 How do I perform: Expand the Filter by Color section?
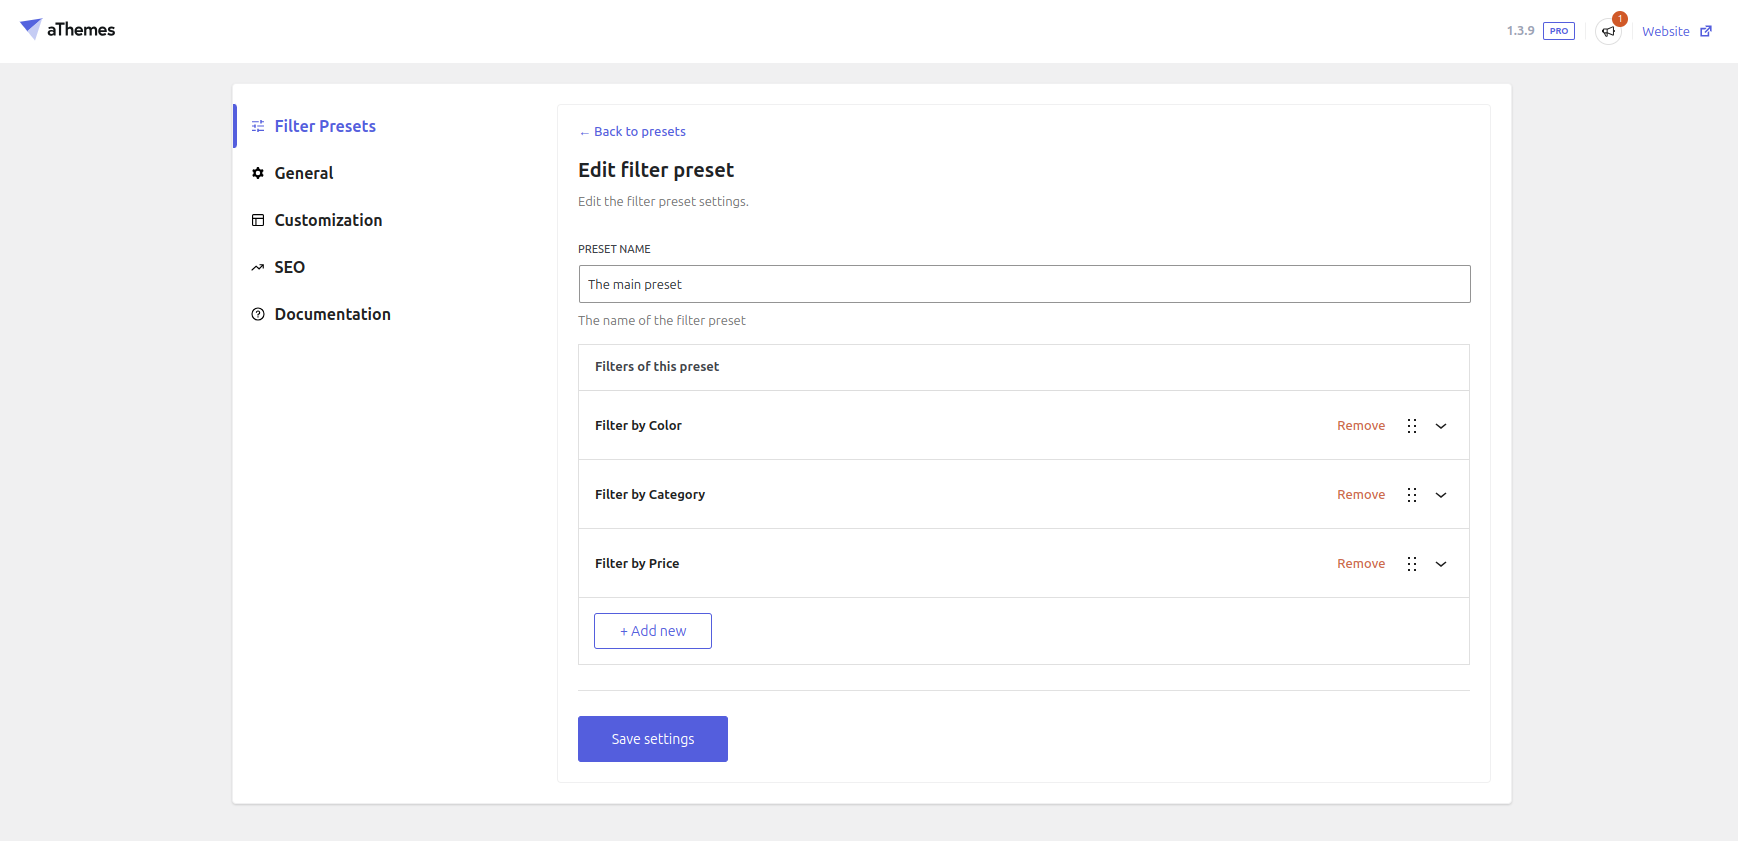point(1441,426)
